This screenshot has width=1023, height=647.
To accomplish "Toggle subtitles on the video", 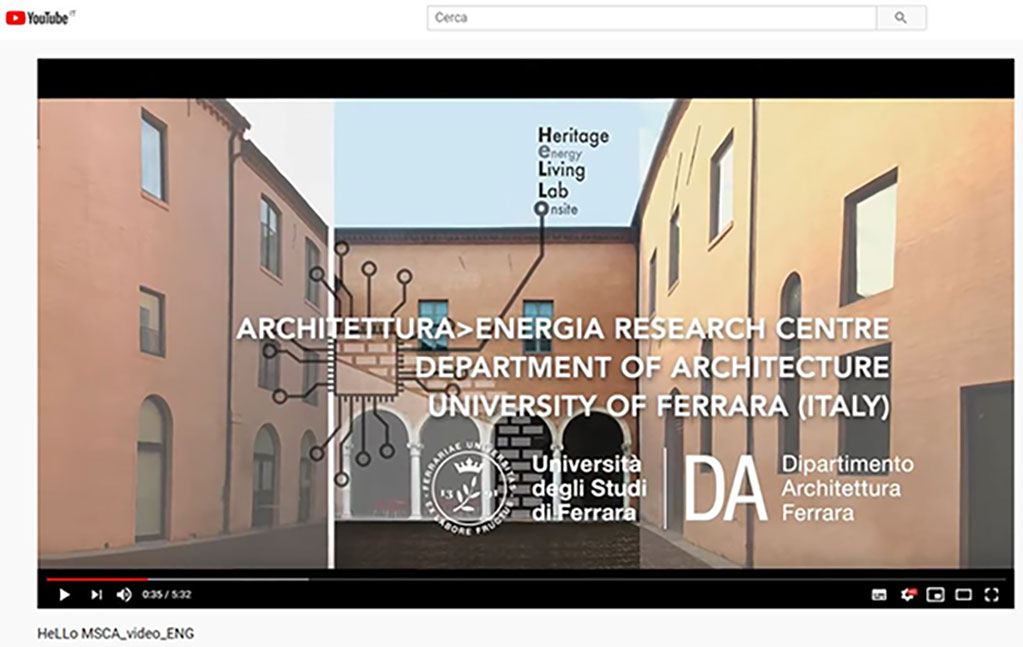I will tap(879, 595).
